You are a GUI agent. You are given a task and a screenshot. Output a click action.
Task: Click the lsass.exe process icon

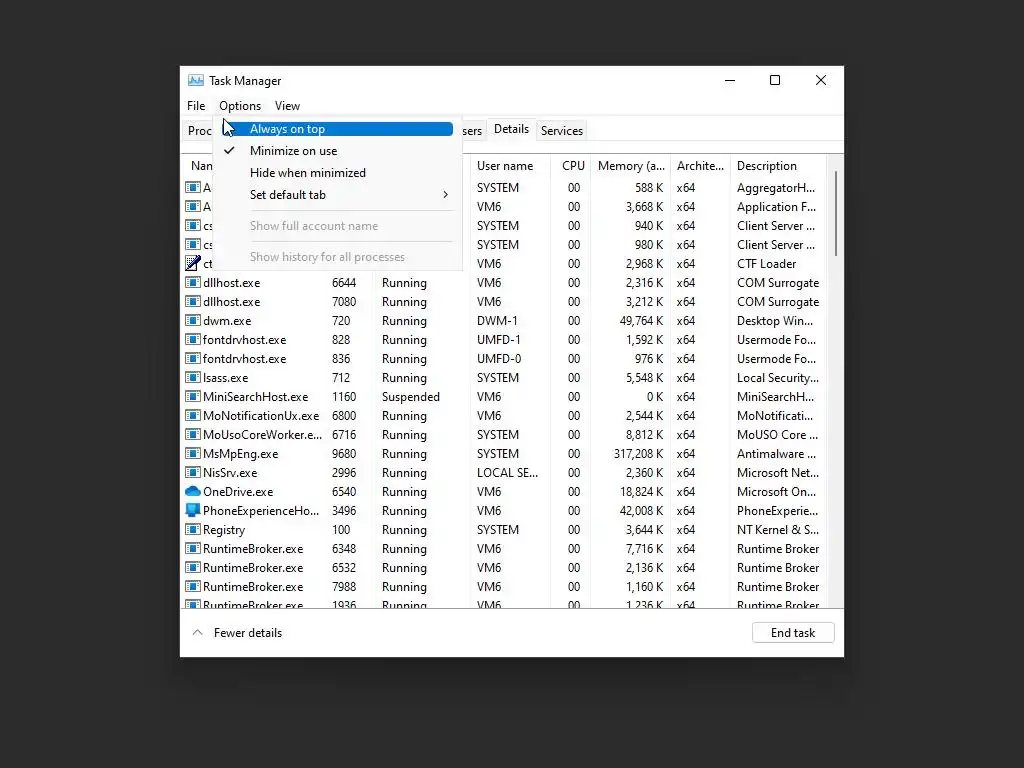(193, 377)
